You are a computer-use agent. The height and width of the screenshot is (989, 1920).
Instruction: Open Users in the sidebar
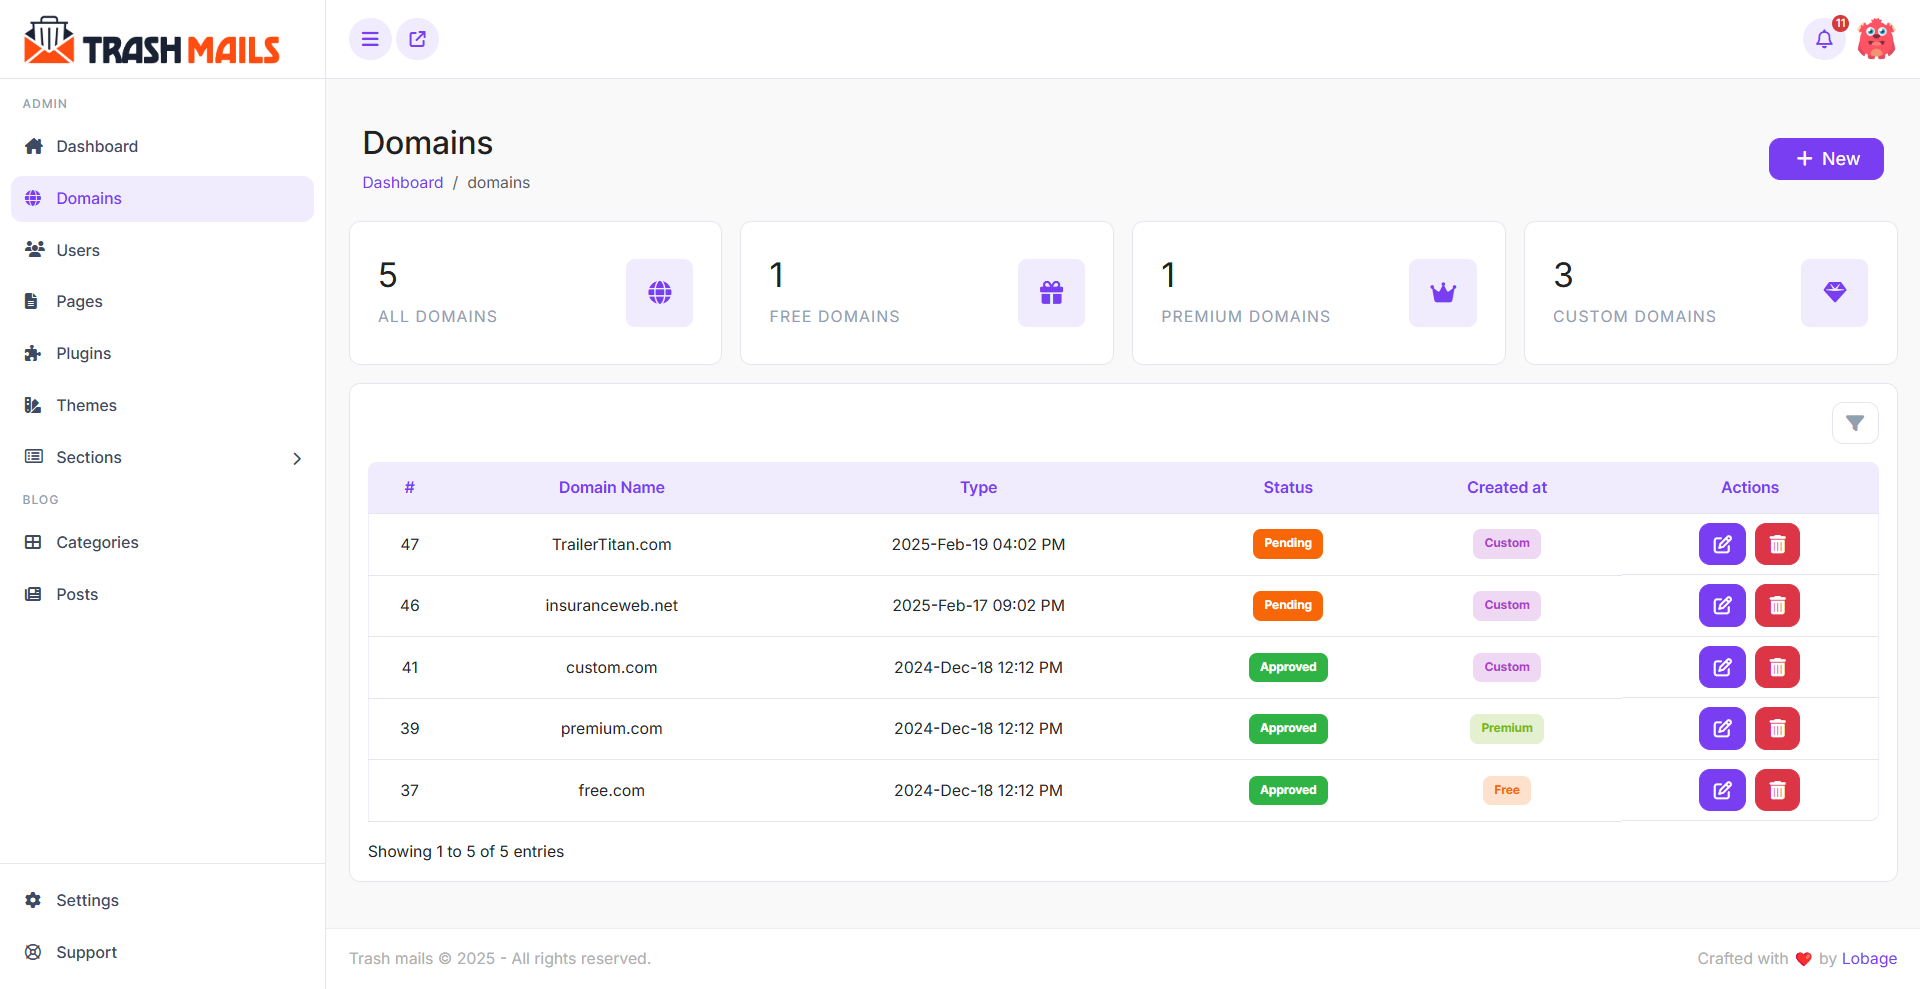pyautogui.click(x=78, y=250)
